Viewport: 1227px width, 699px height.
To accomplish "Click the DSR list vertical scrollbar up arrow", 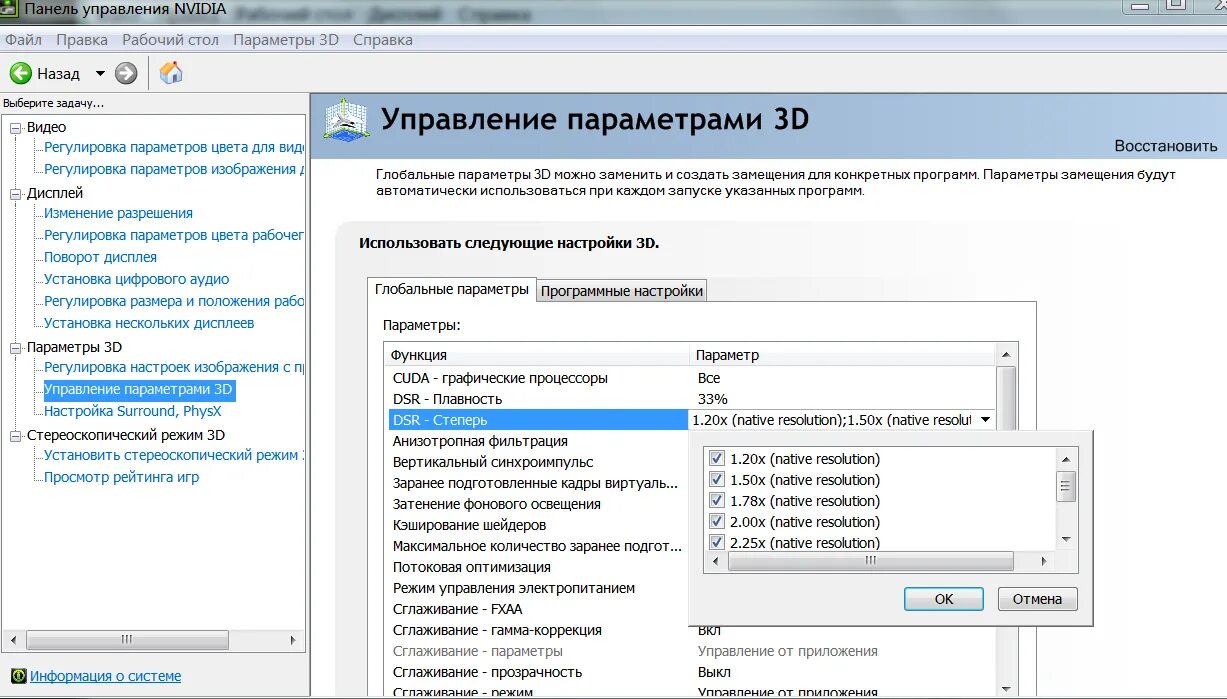I will [x=1066, y=458].
